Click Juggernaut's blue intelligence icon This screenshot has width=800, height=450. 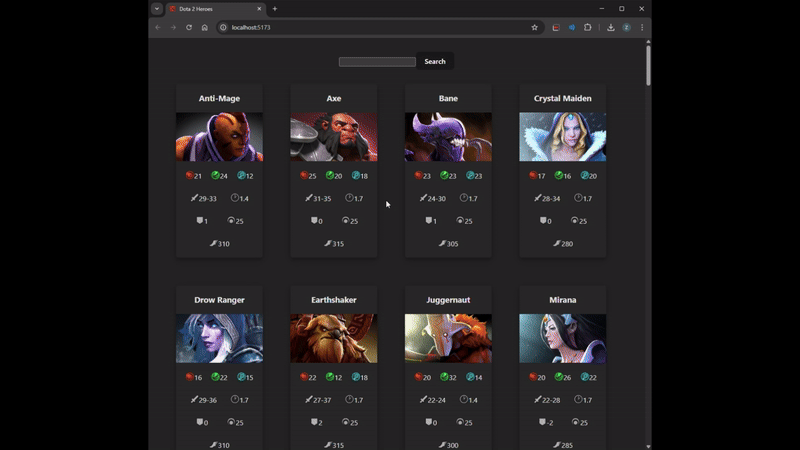coord(470,377)
